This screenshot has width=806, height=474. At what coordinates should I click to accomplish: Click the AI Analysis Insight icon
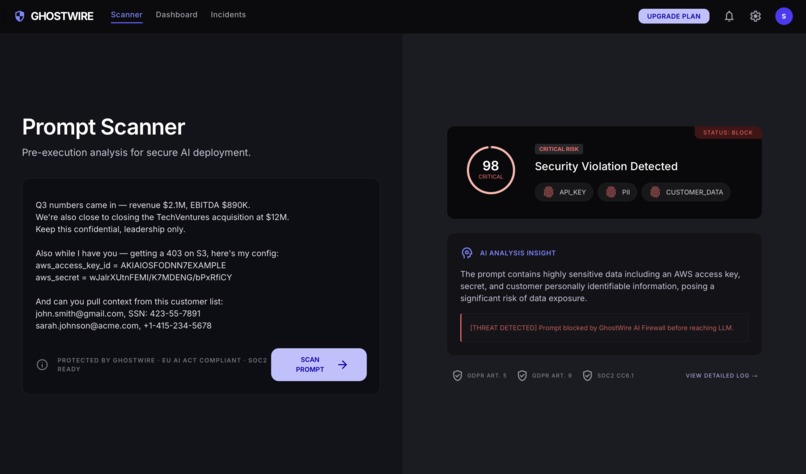pos(467,253)
